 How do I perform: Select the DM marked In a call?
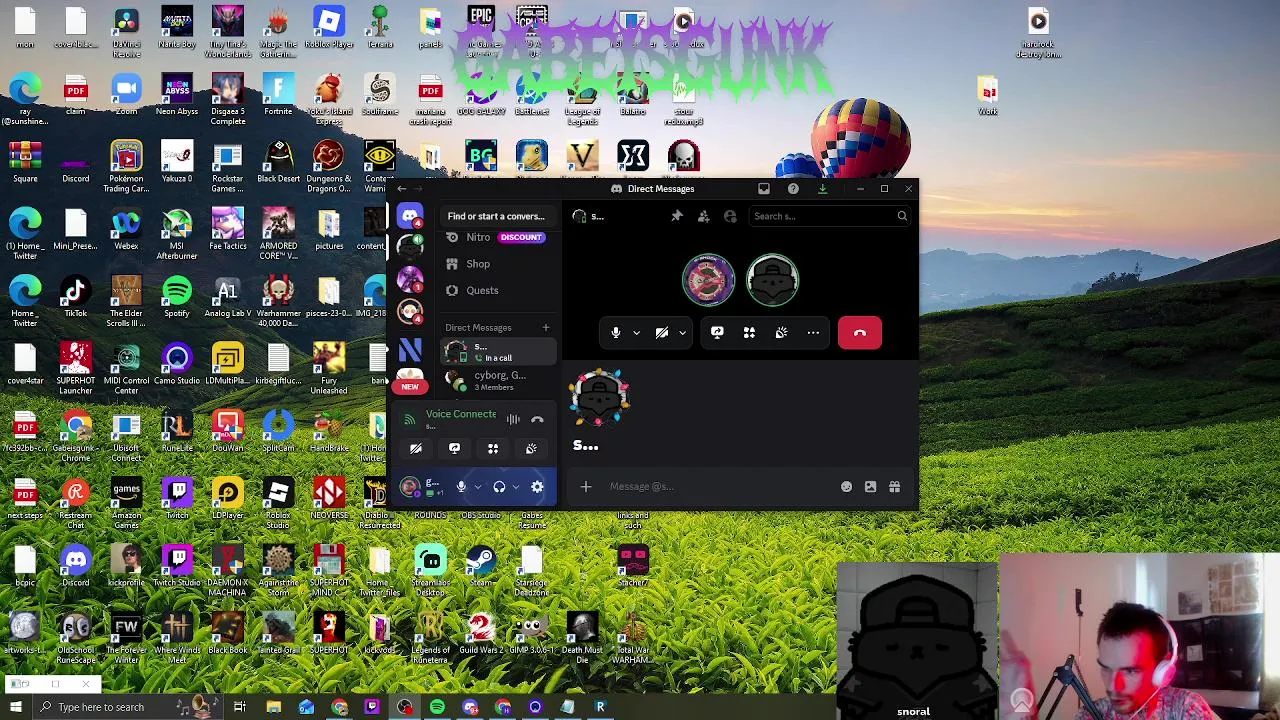(498, 352)
